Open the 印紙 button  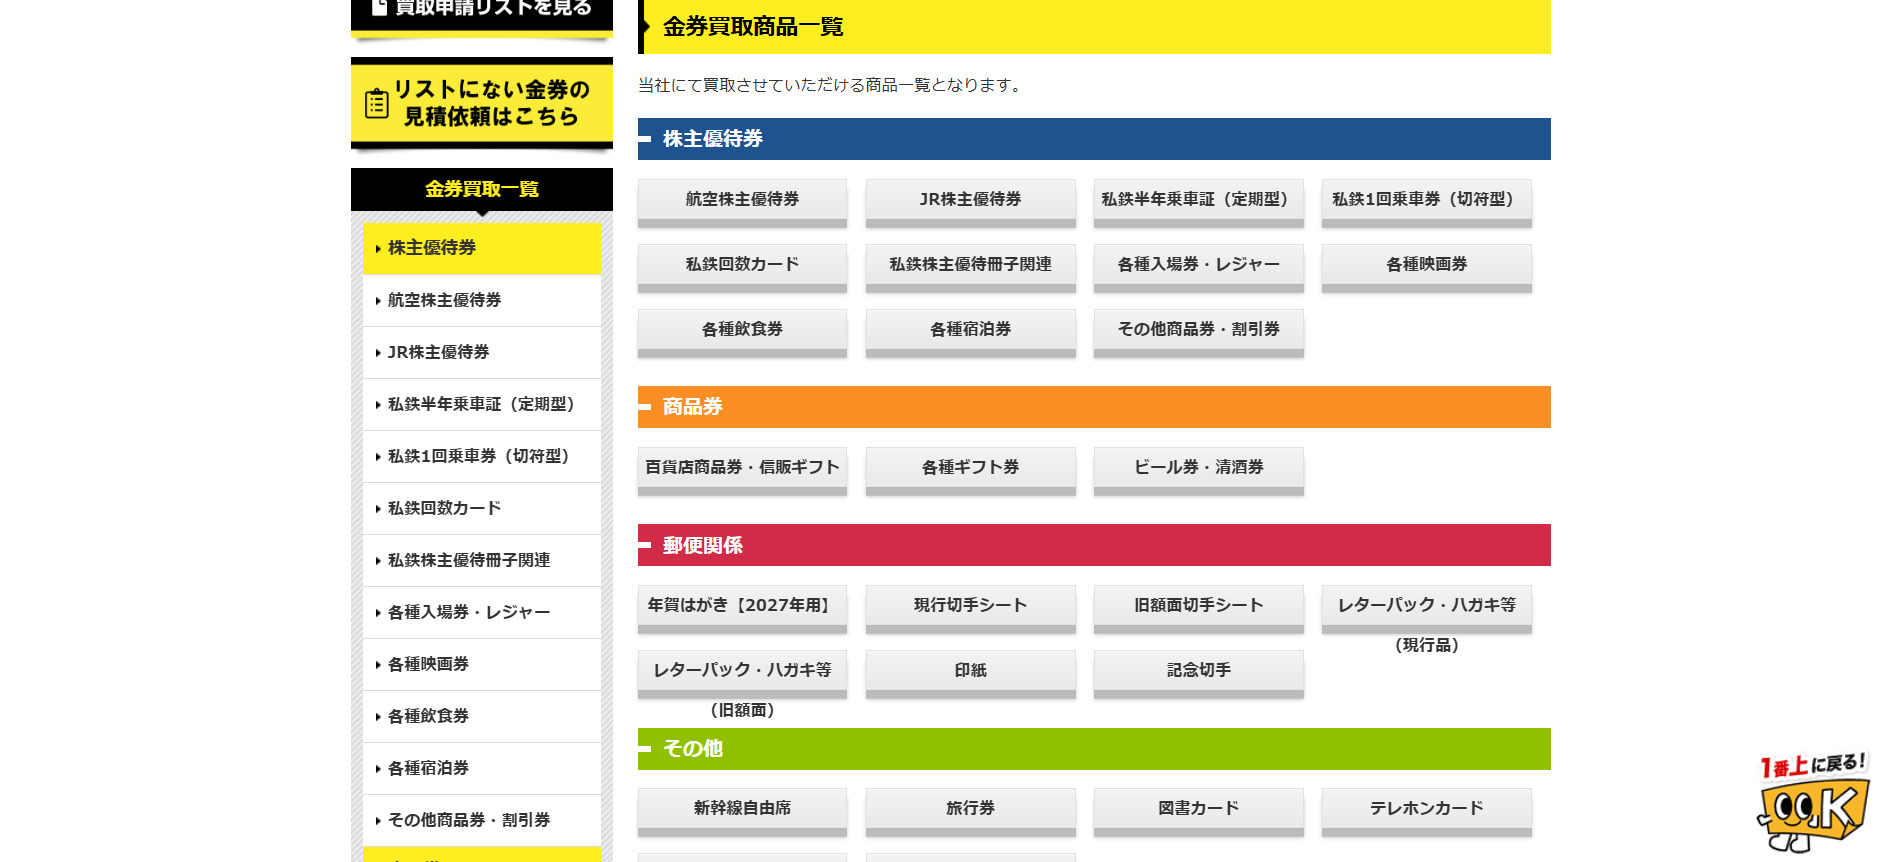[x=970, y=674]
